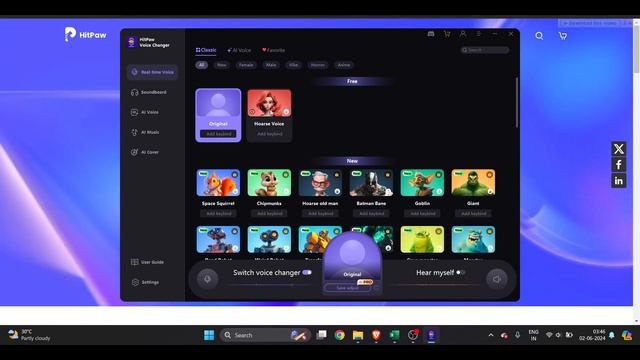Viewport: 640px width, 360px height.
Task: Toggle the Switch voice changer switch
Action: point(307,272)
